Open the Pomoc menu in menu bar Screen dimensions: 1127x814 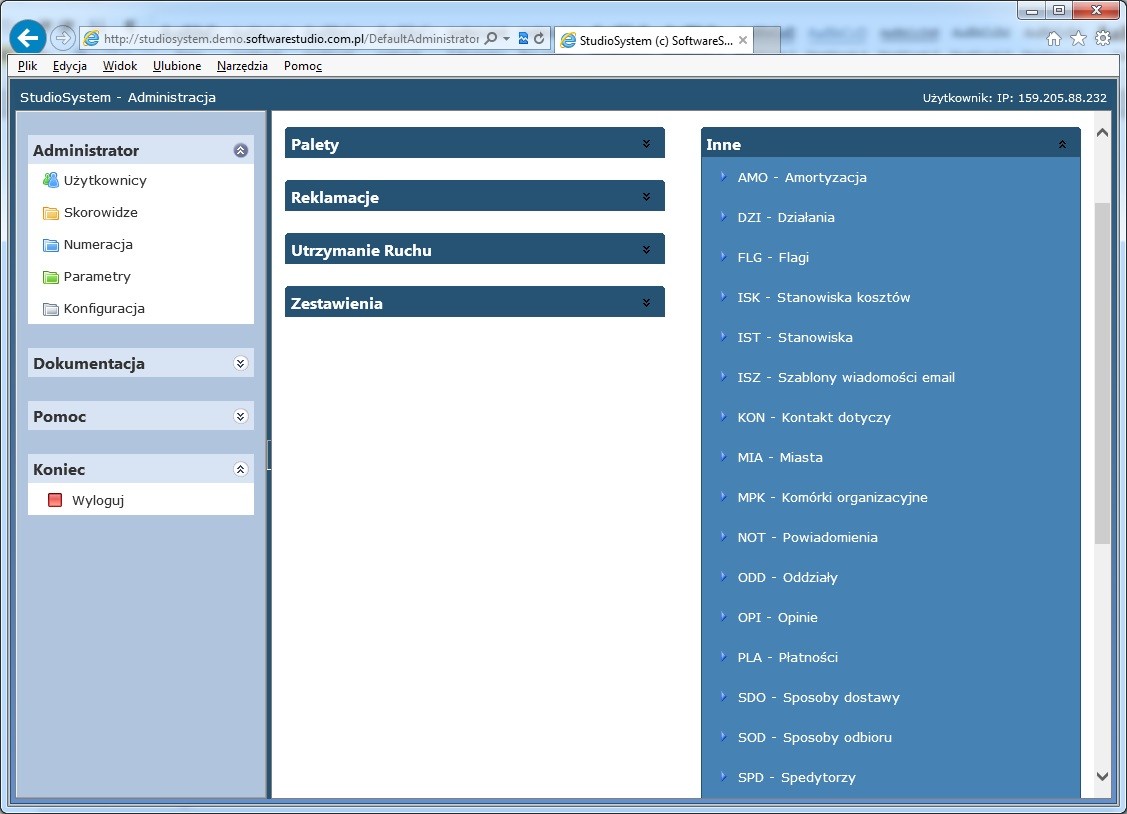tap(303, 65)
